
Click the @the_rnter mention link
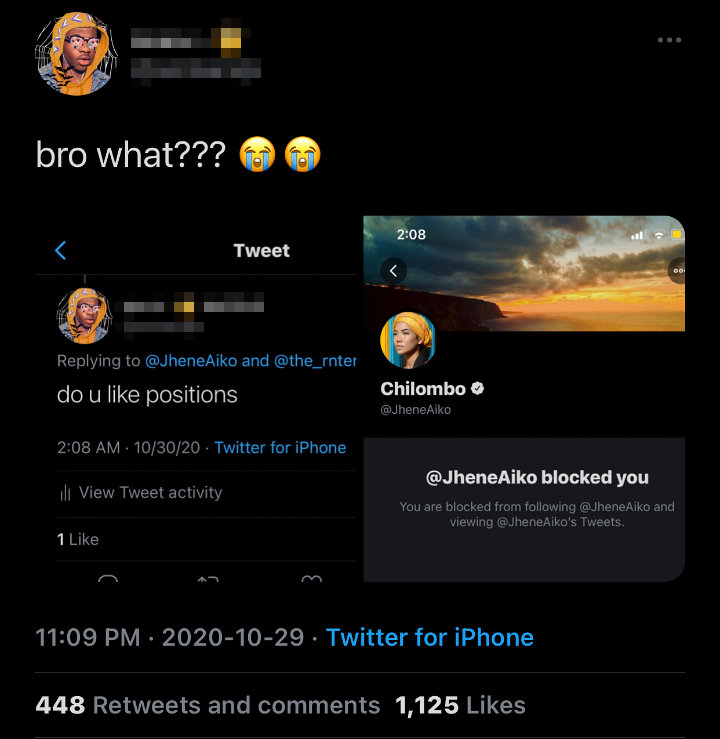tap(315, 360)
